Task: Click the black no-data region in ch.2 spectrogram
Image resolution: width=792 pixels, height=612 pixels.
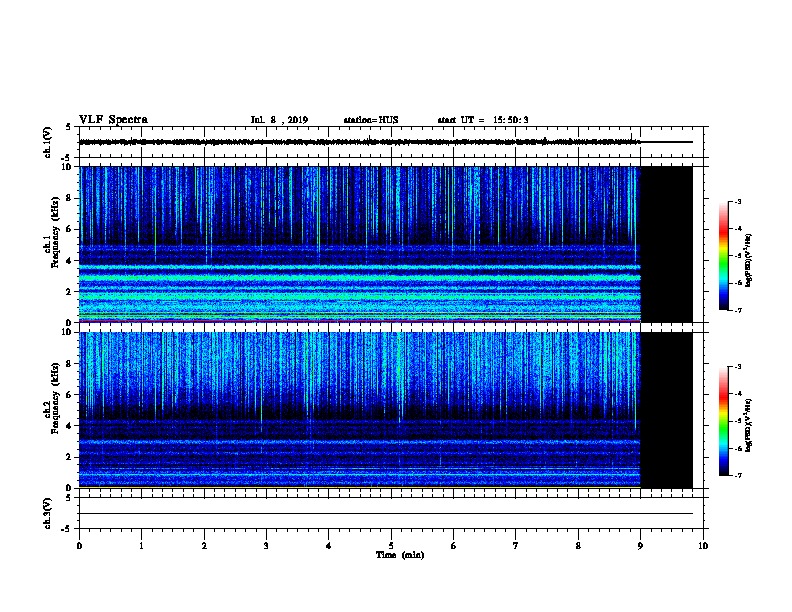Action: (666, 410)
